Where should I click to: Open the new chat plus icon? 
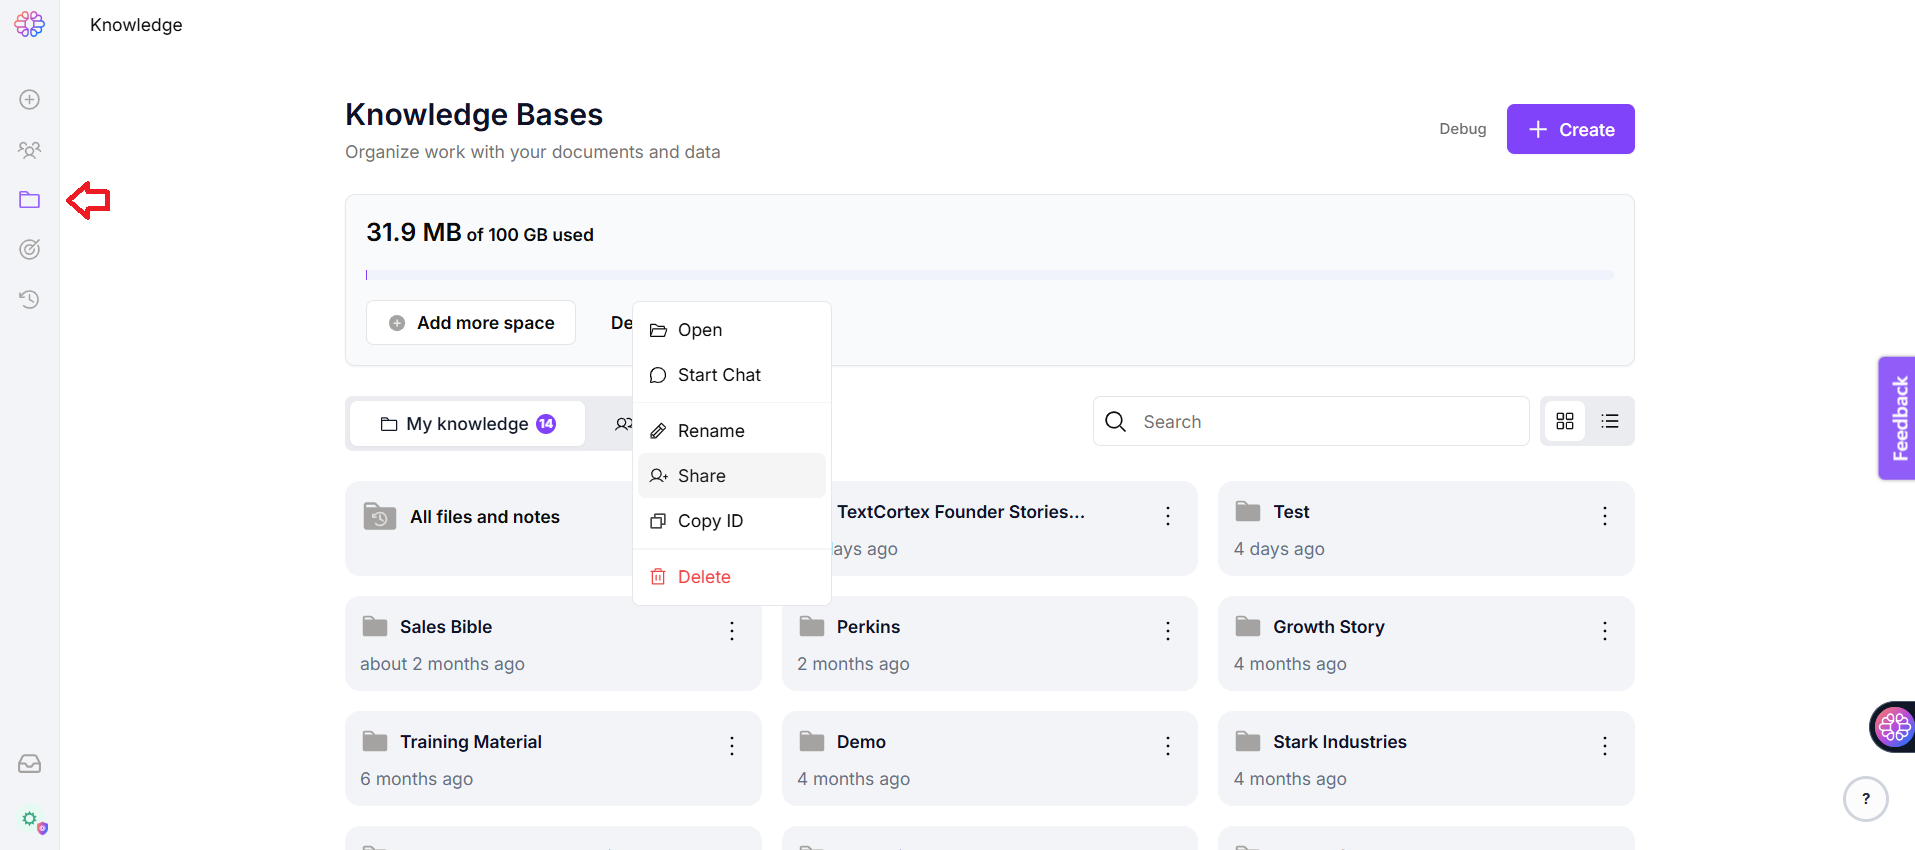click(30, 99)
